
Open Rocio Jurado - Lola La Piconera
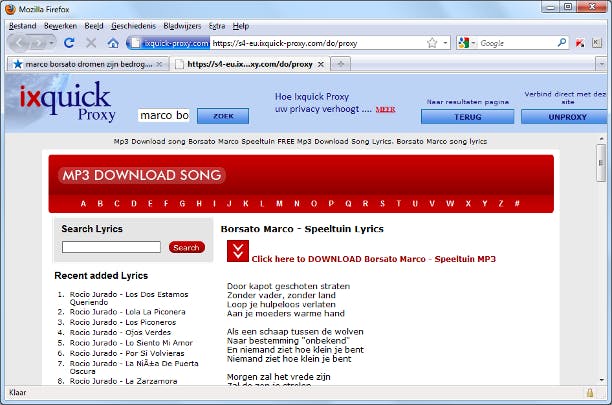pyautogui.click(x=127, y=312)
